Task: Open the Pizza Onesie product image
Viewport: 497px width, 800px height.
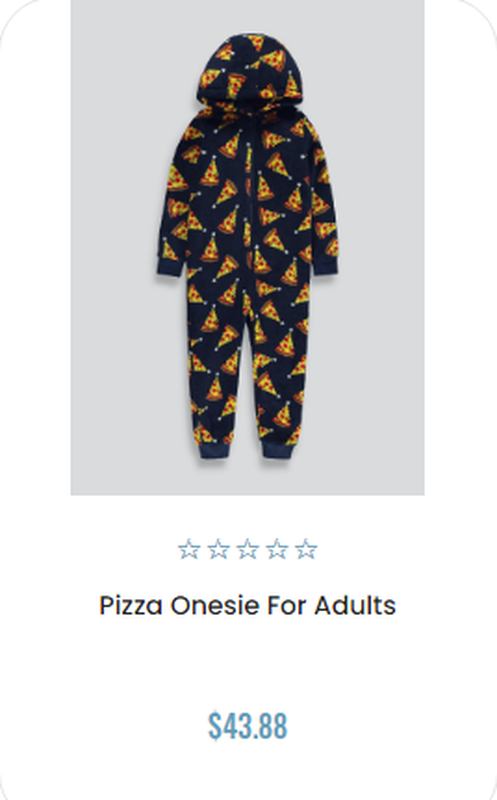Action: point(247,247)
